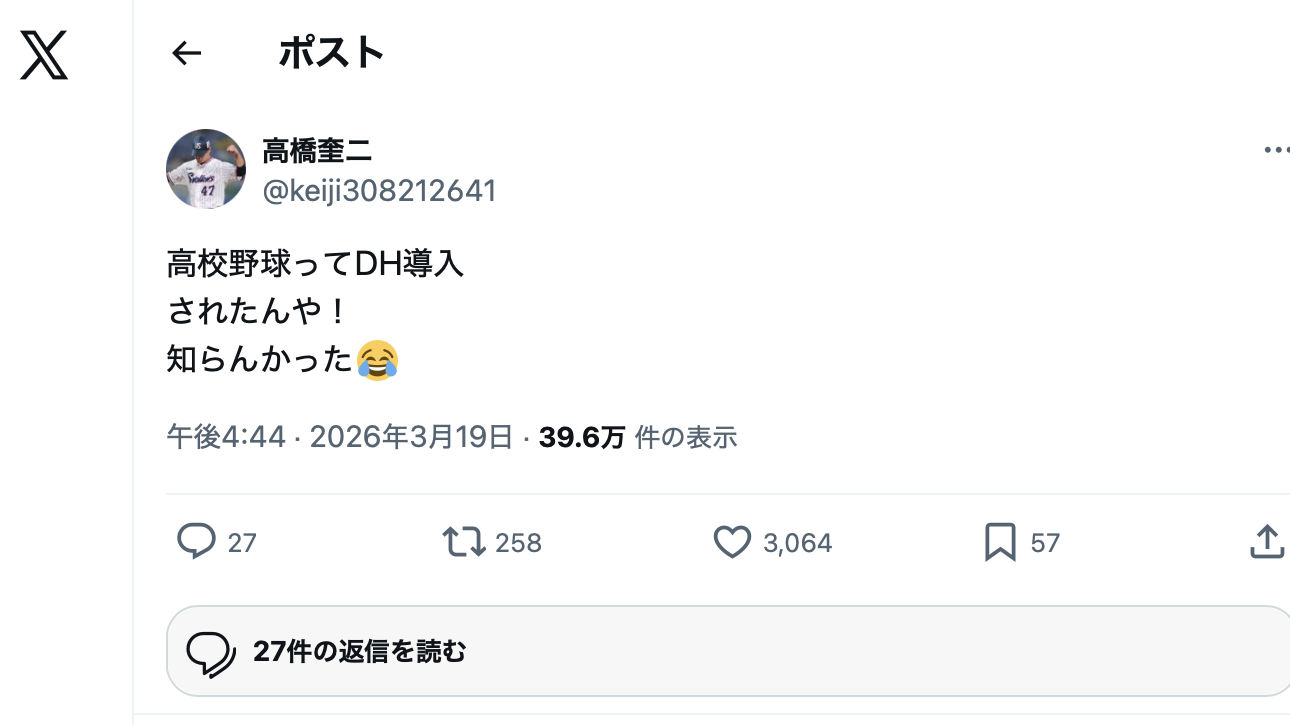Open the reply icon on the post
Screen dimensions: 1290x725
point(197,542)
